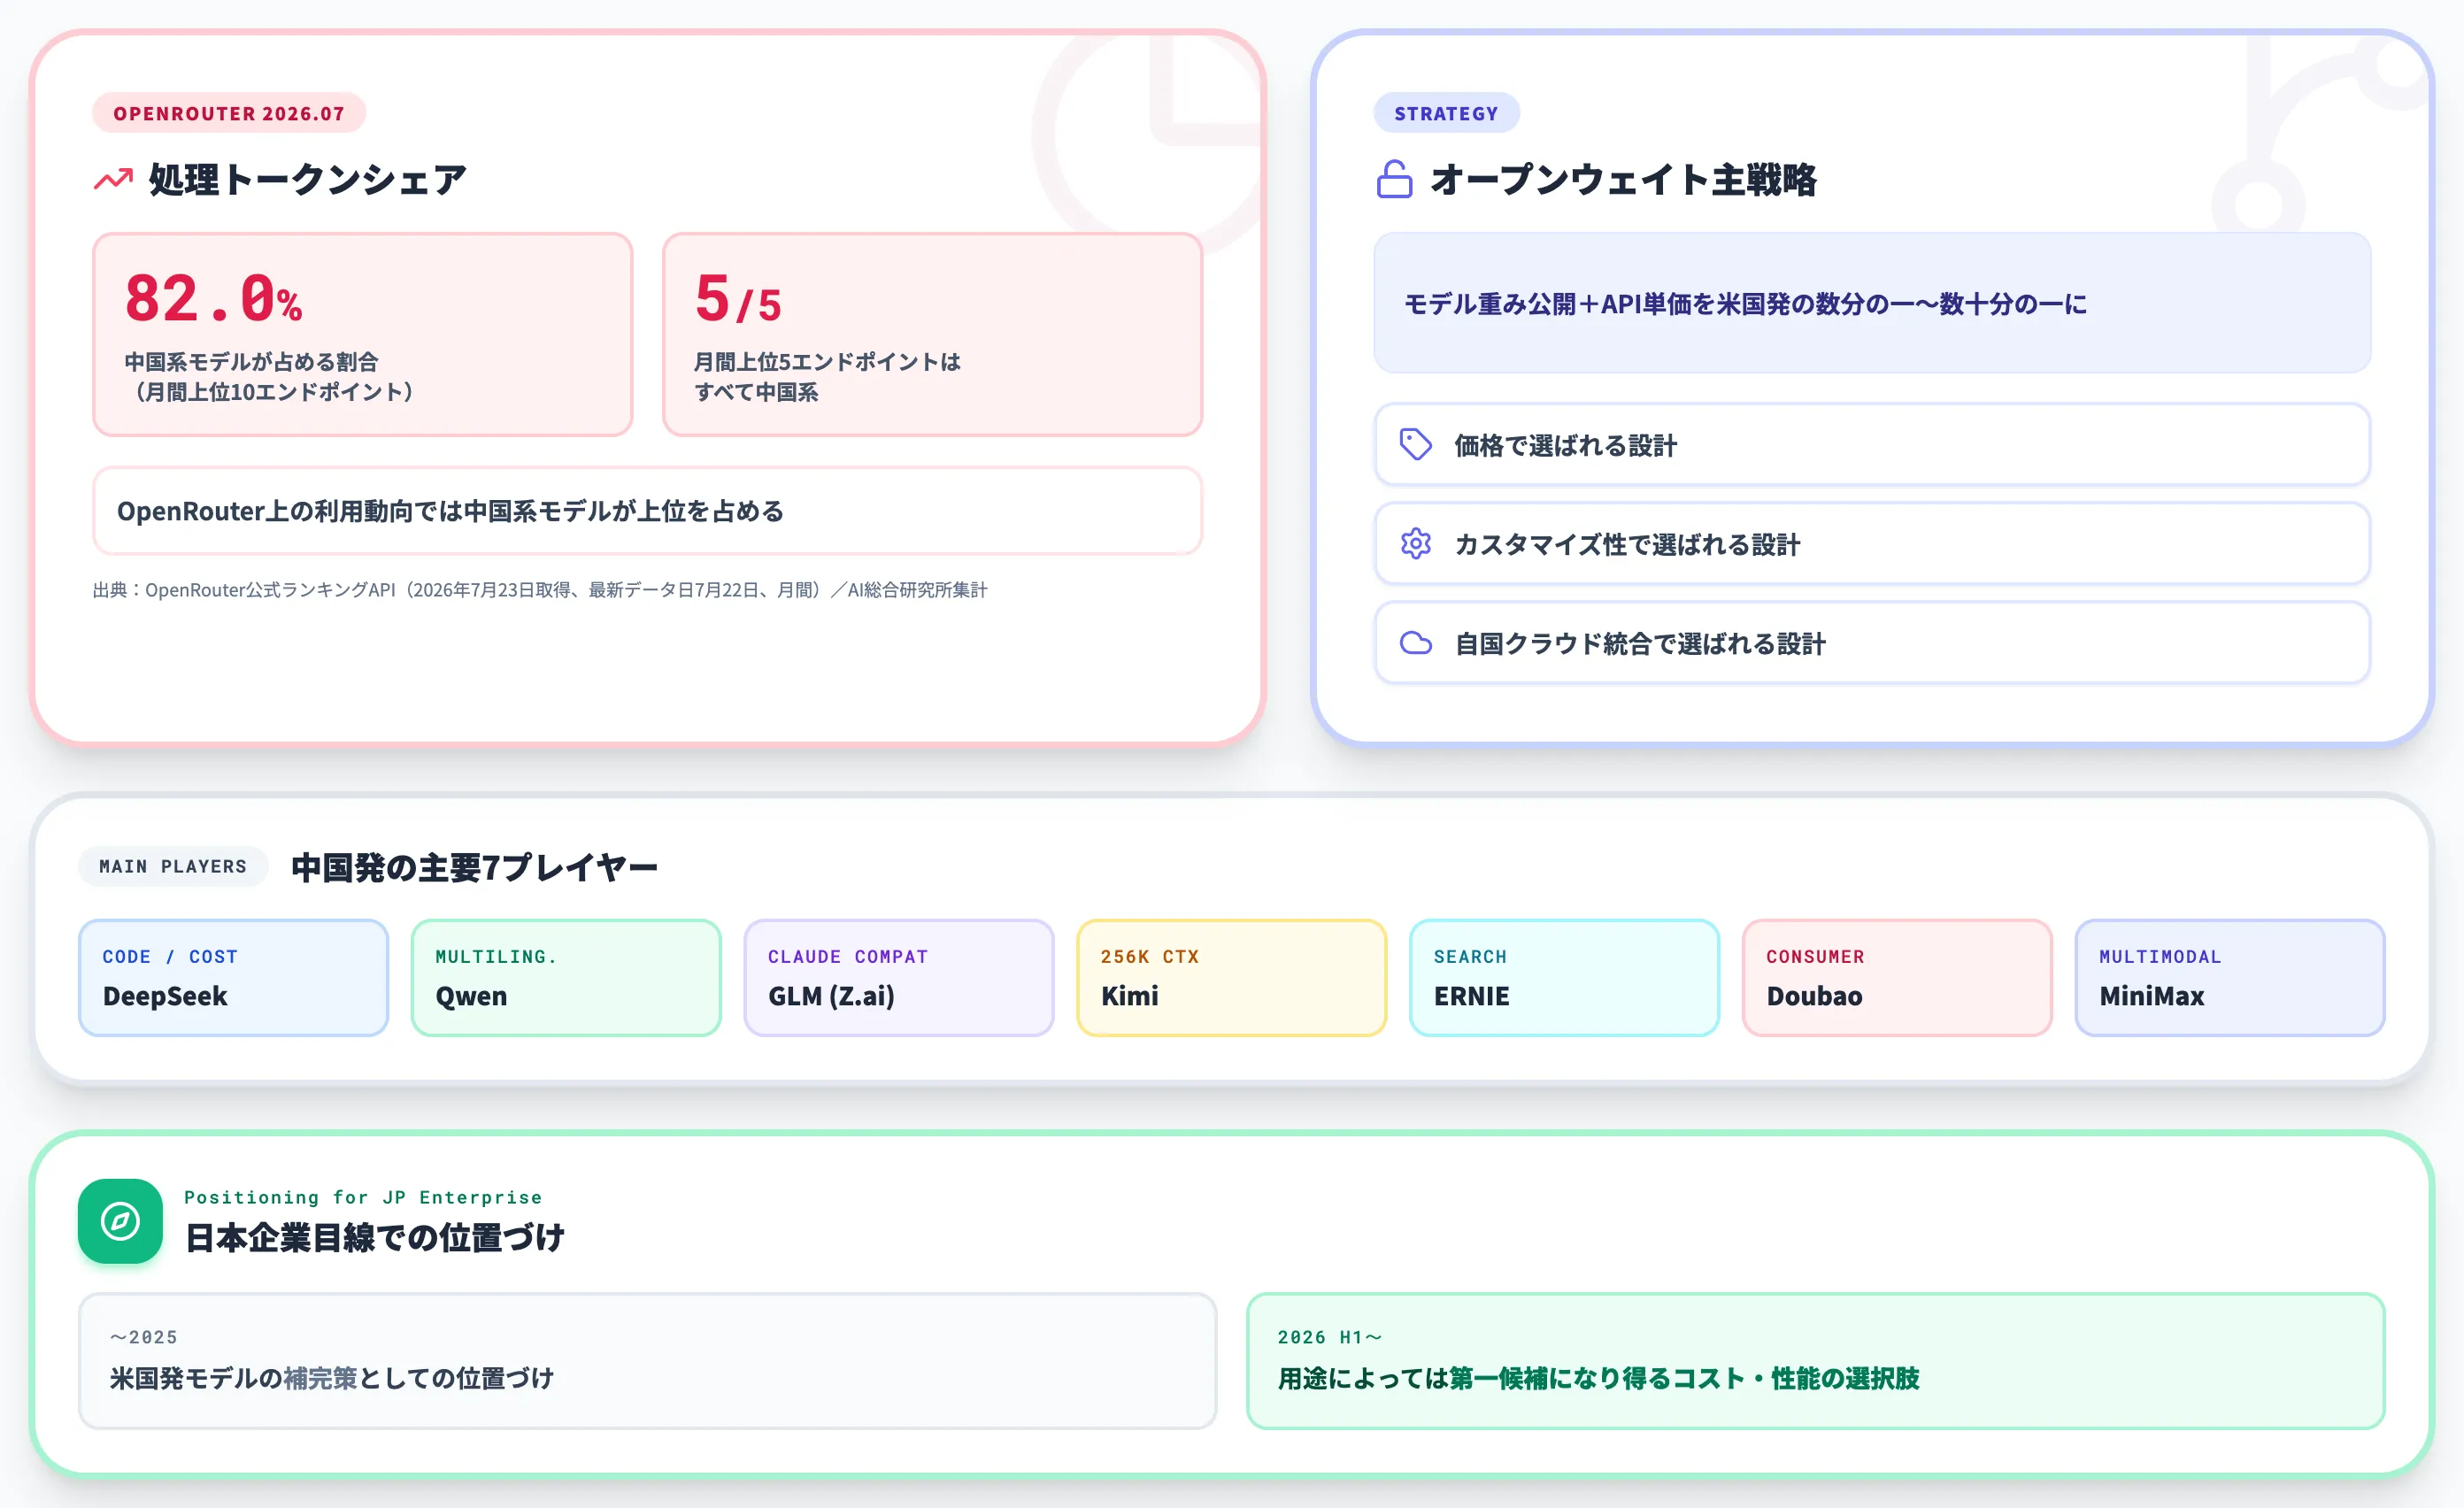Image resolution: width=2464 pixels, height=1508 pixels.
Task: Click the ～2025 positioning box
Action: pos(647,1360)
